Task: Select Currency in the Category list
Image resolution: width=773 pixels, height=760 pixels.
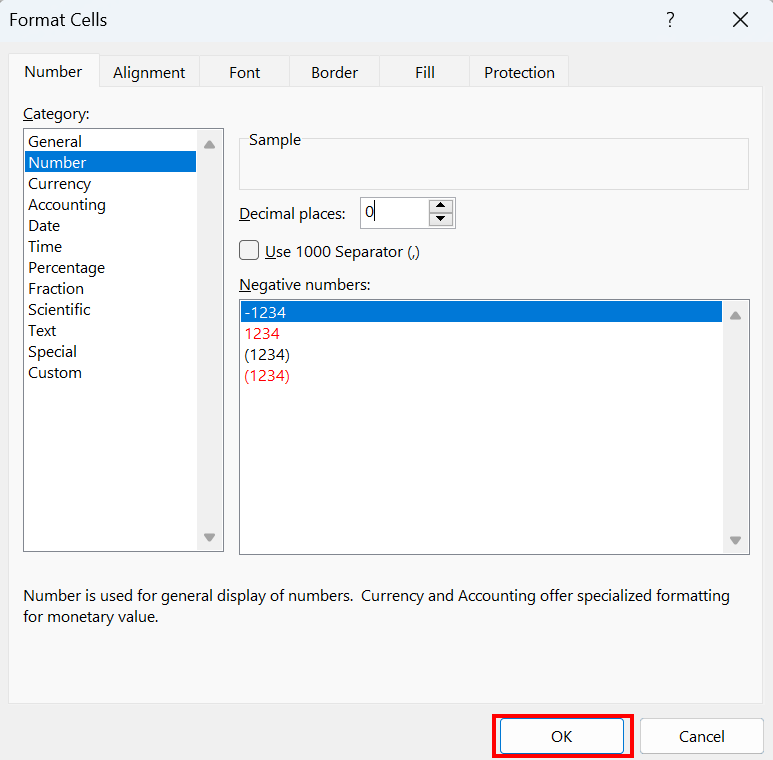Action: (x=60, y=184)
